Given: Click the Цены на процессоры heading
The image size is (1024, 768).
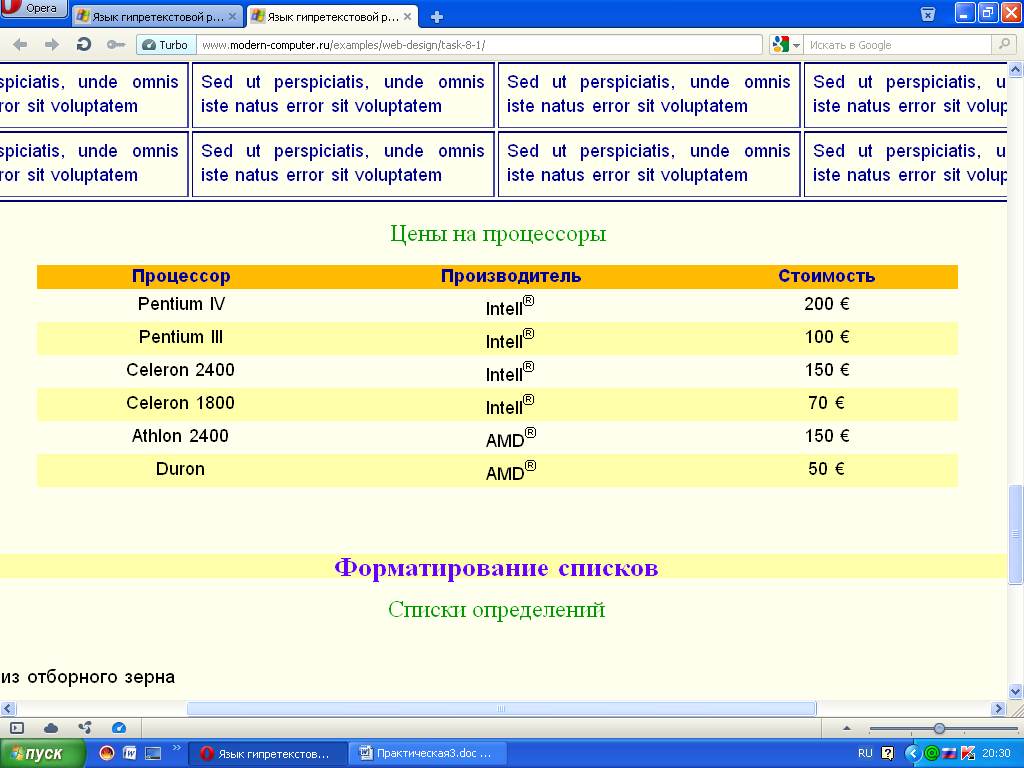Looking at the screenshot, I should point(498,234).
